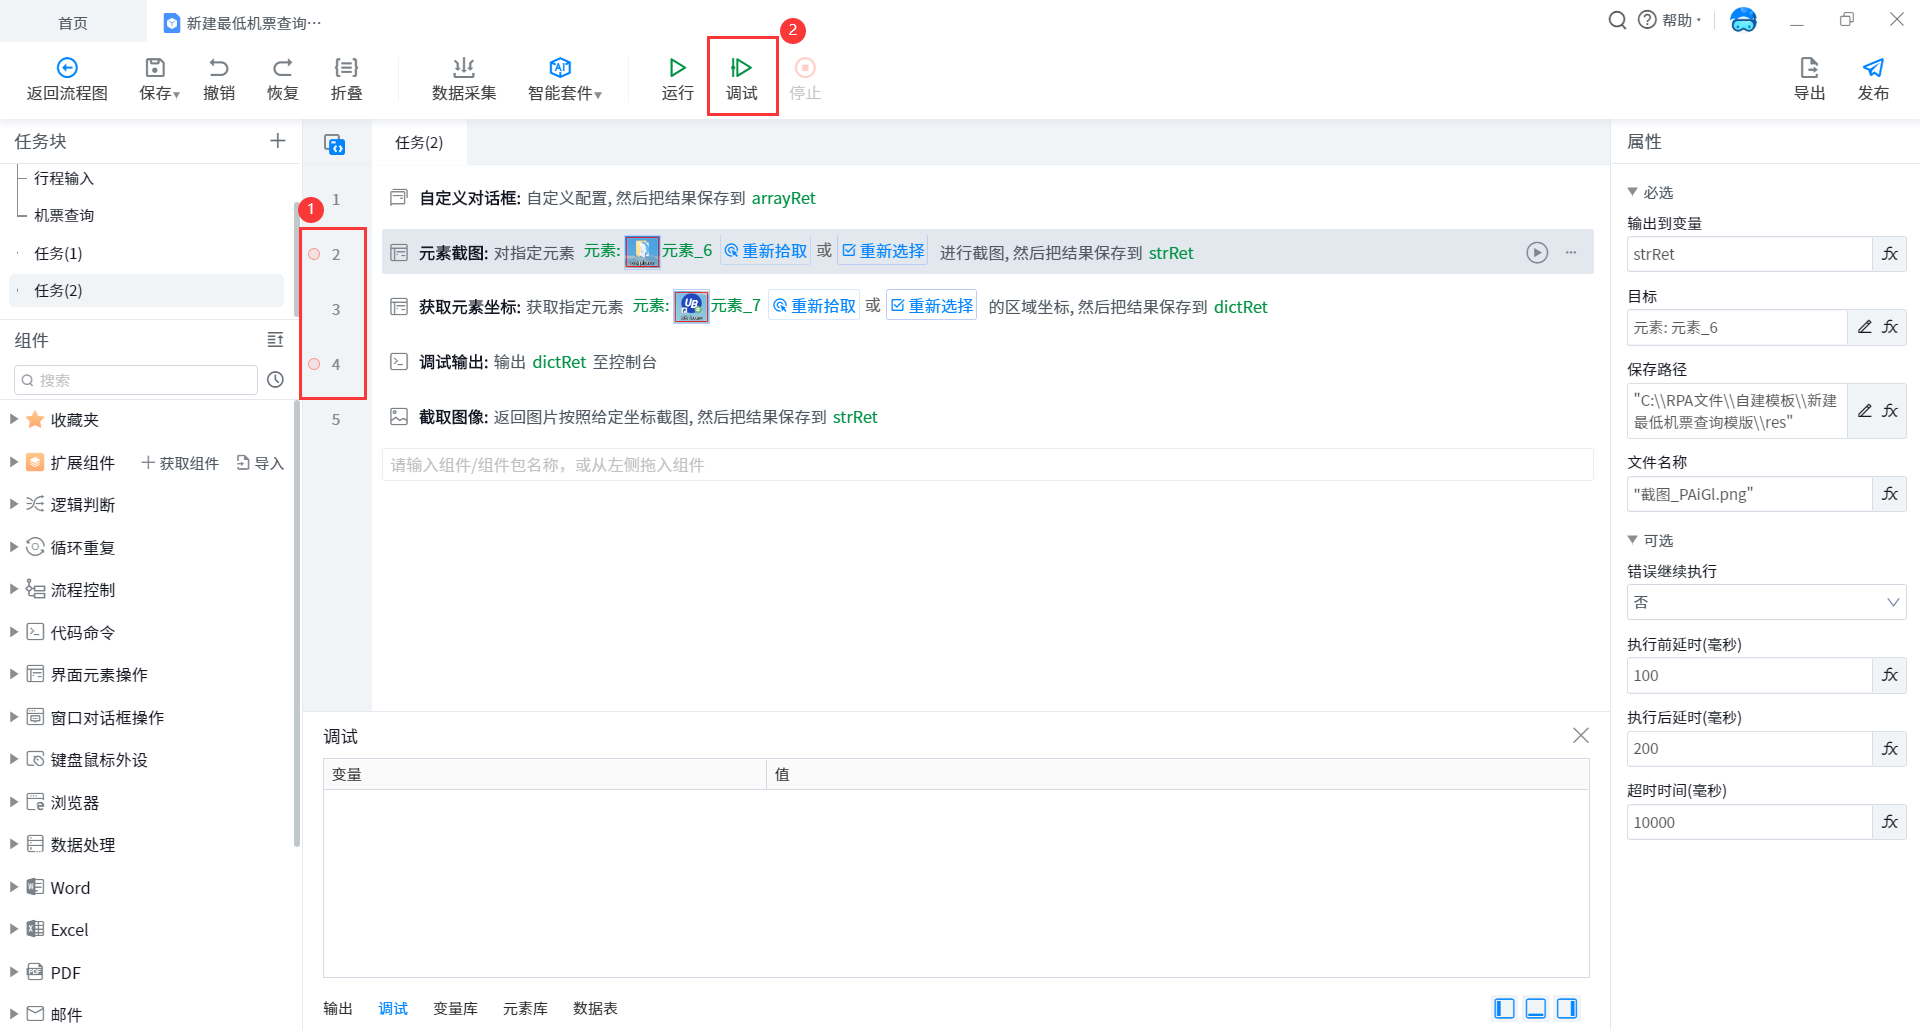Switch to the 输出 tab
Screen dimensions: 1920x1030
point(338,1008)
